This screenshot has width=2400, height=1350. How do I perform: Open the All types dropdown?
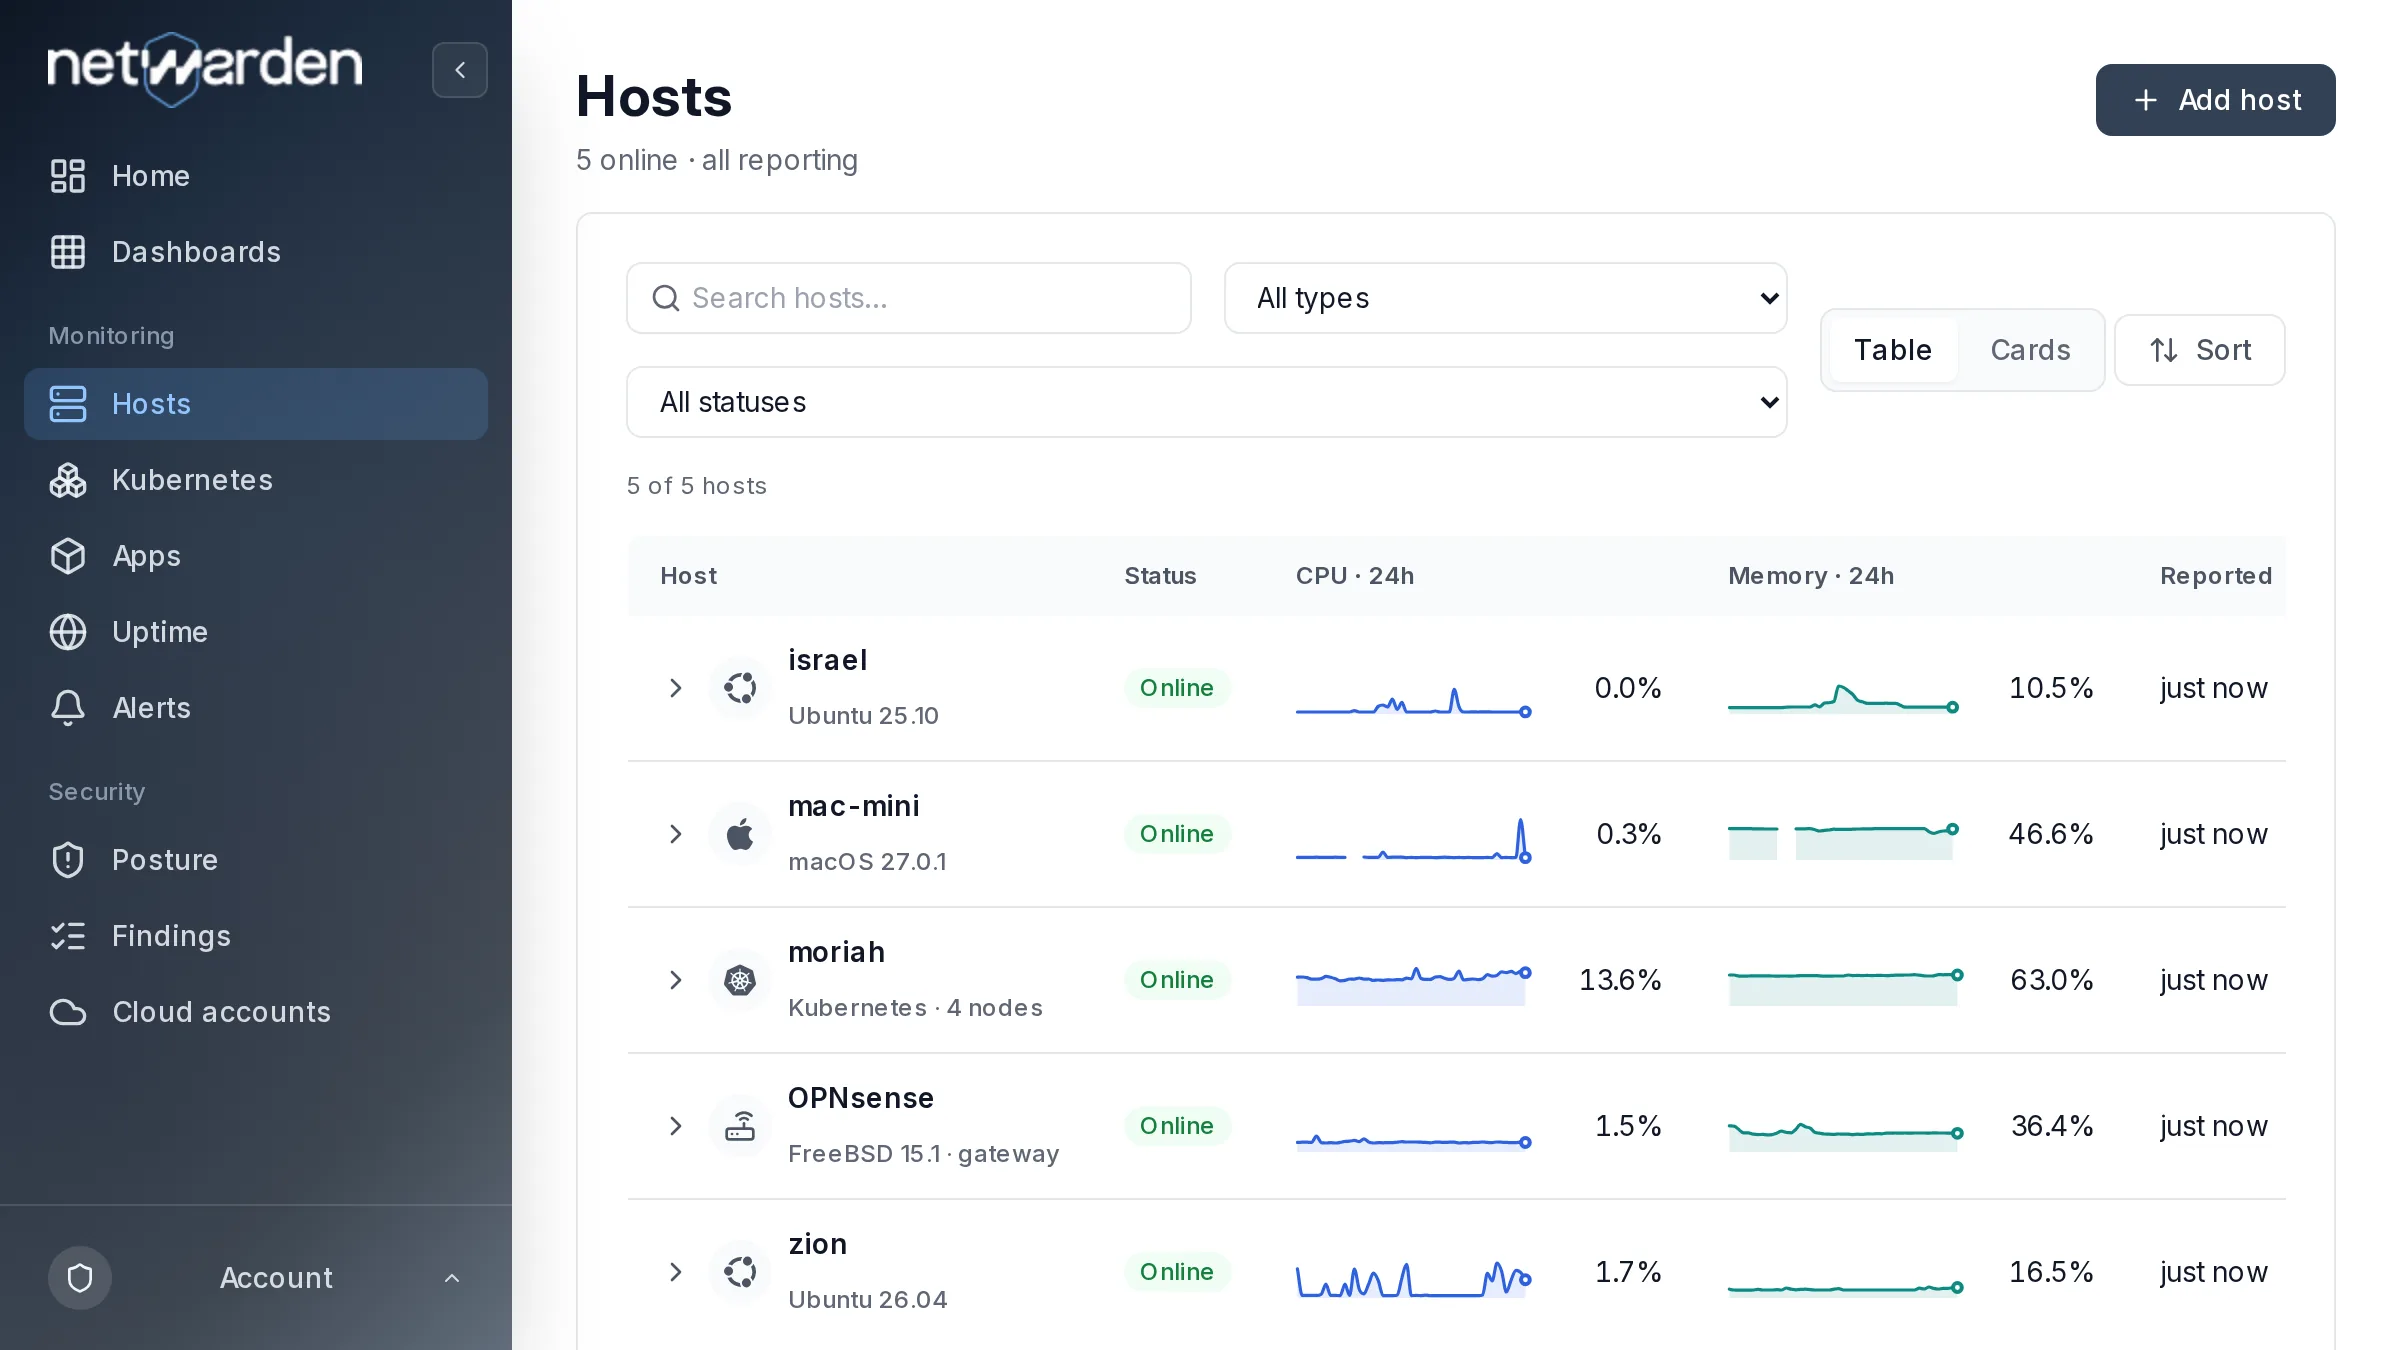pos(1505,298)
